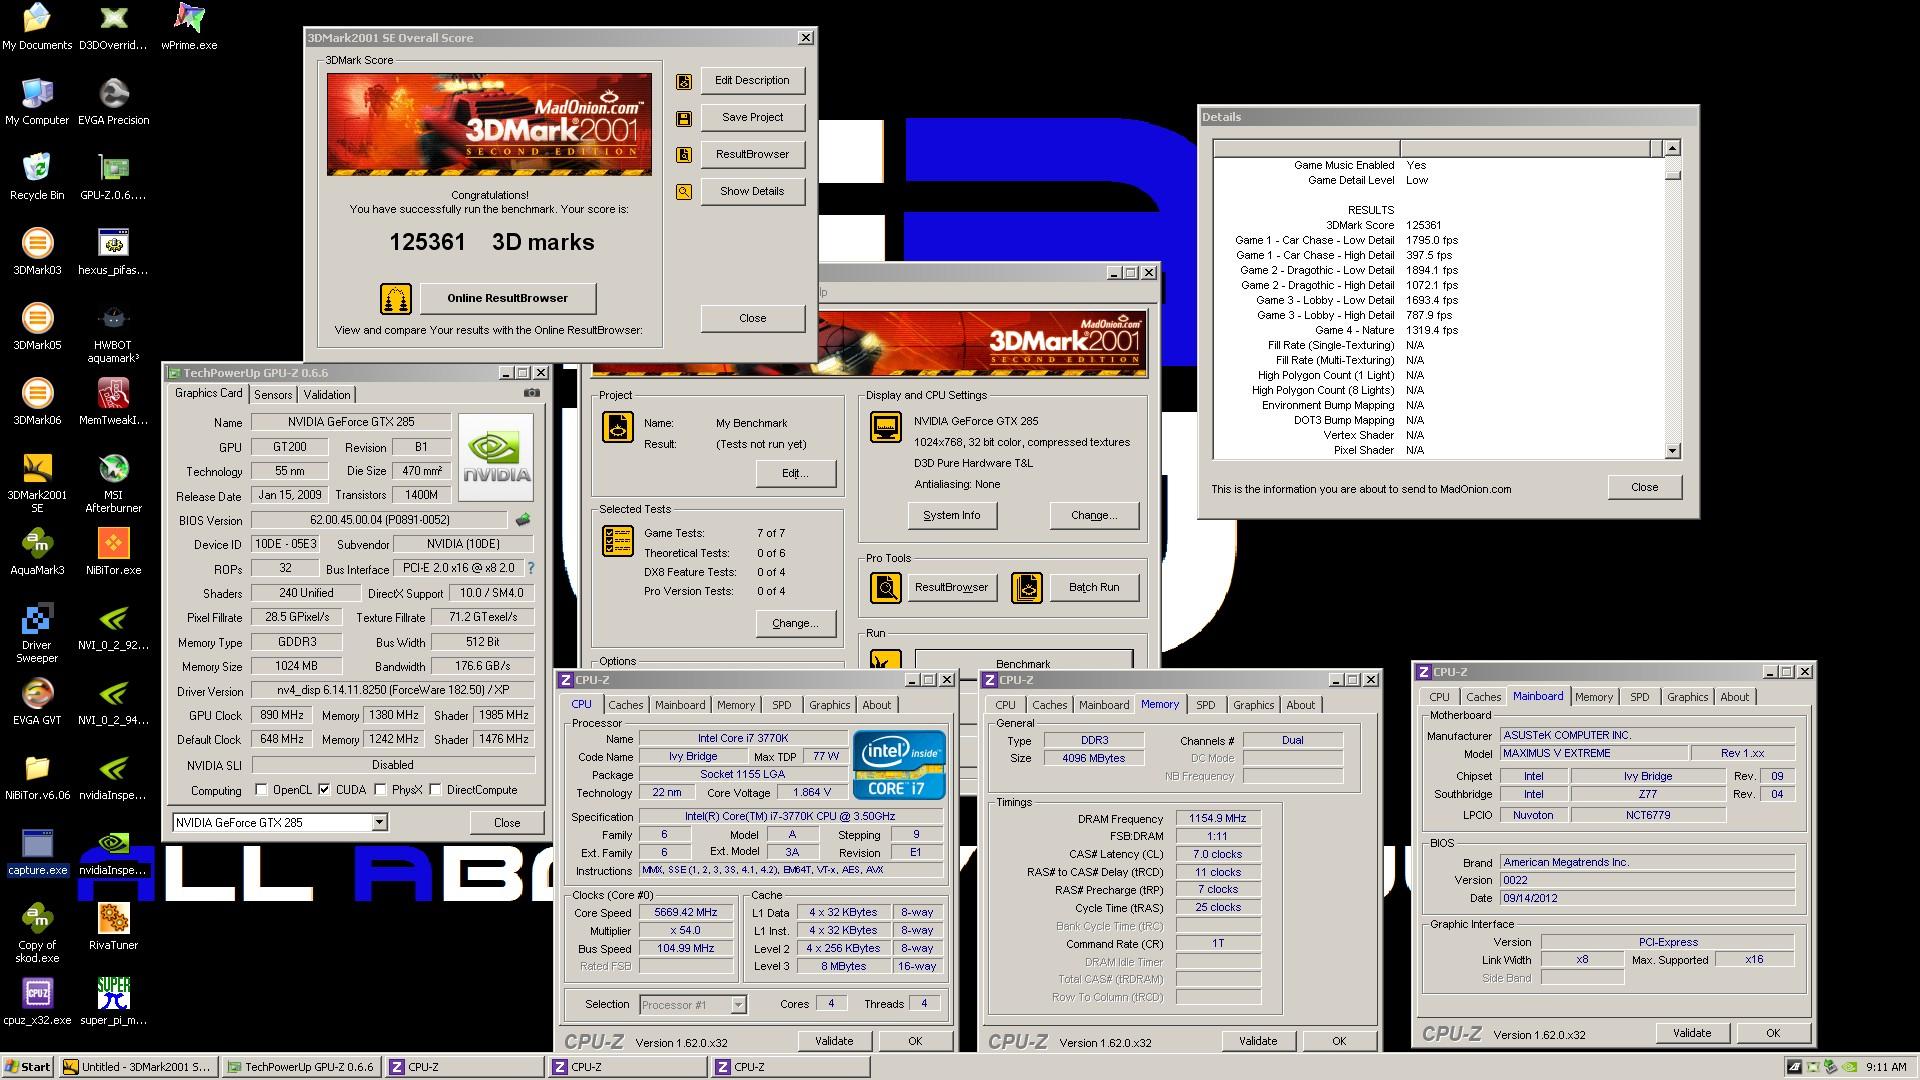Switch to the Validation tab in GPU-Z

pos(327,395)
